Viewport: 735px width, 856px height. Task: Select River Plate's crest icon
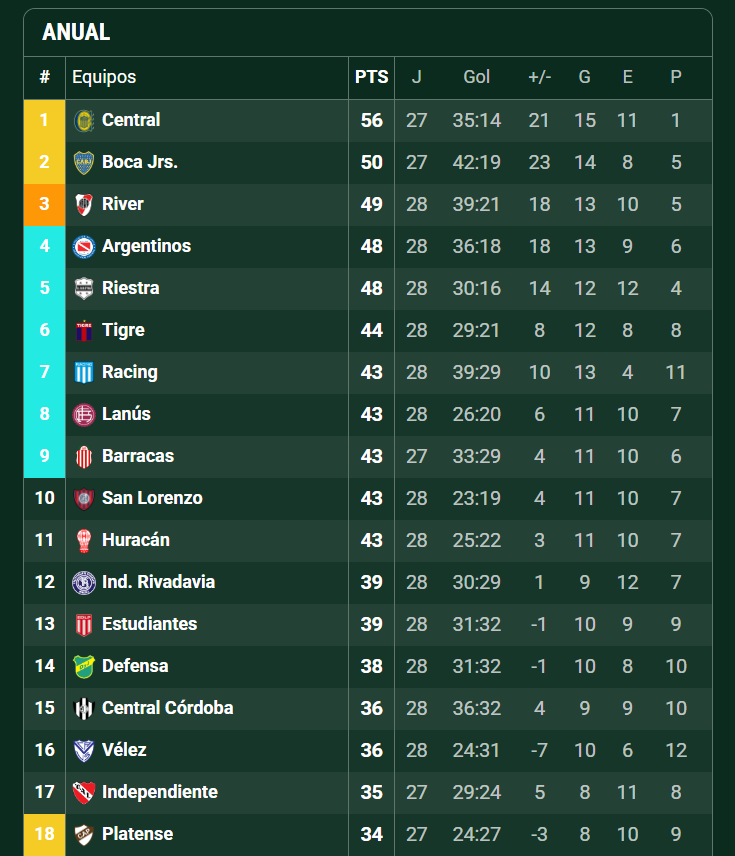click(84, 205)
